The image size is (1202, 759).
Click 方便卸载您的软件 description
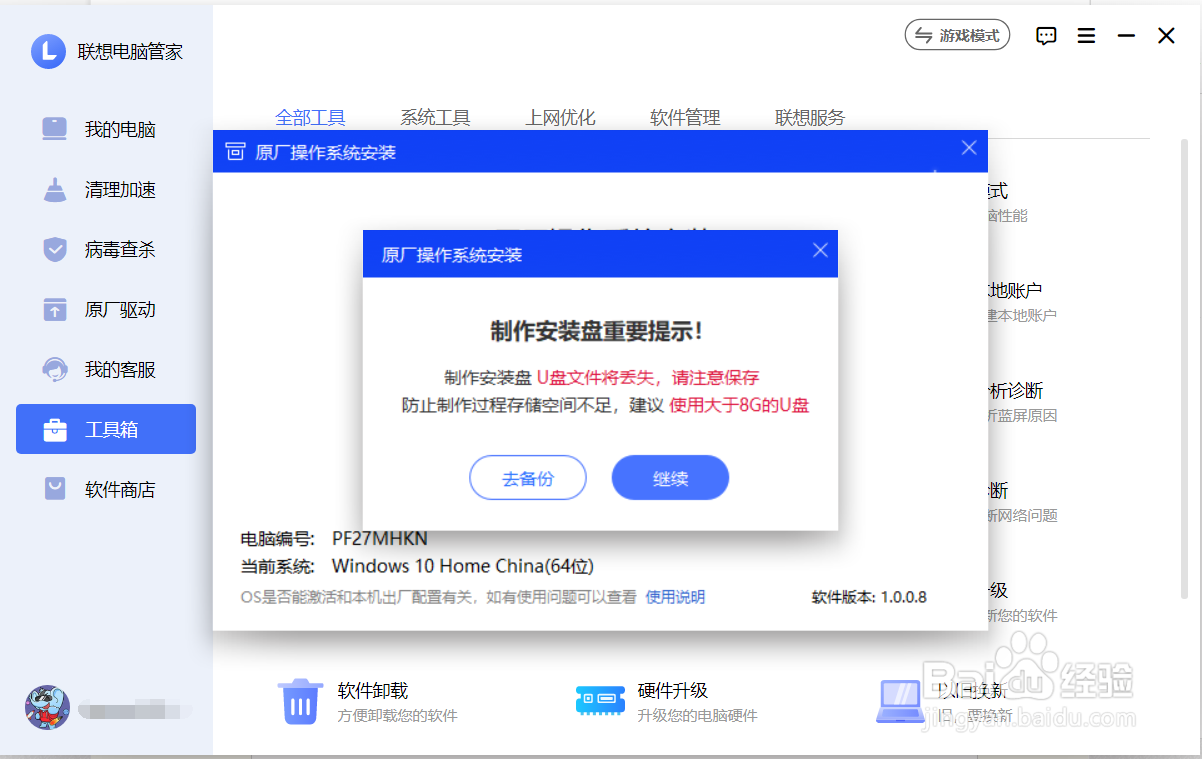398,716
